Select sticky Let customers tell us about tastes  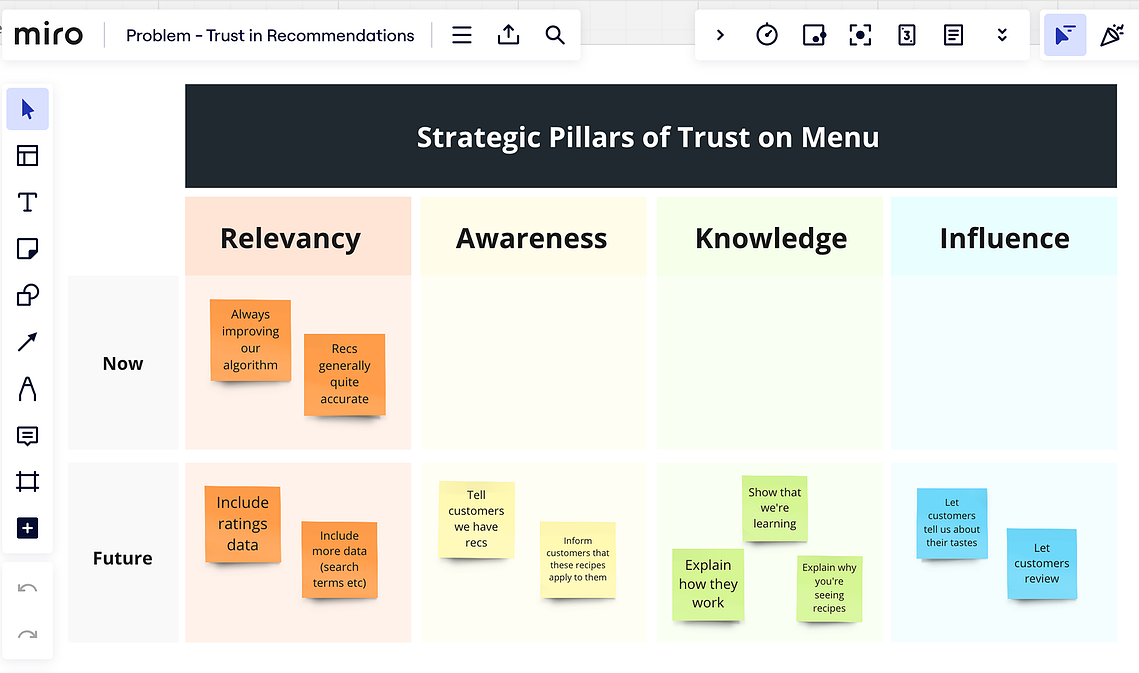tap(952, 523)
